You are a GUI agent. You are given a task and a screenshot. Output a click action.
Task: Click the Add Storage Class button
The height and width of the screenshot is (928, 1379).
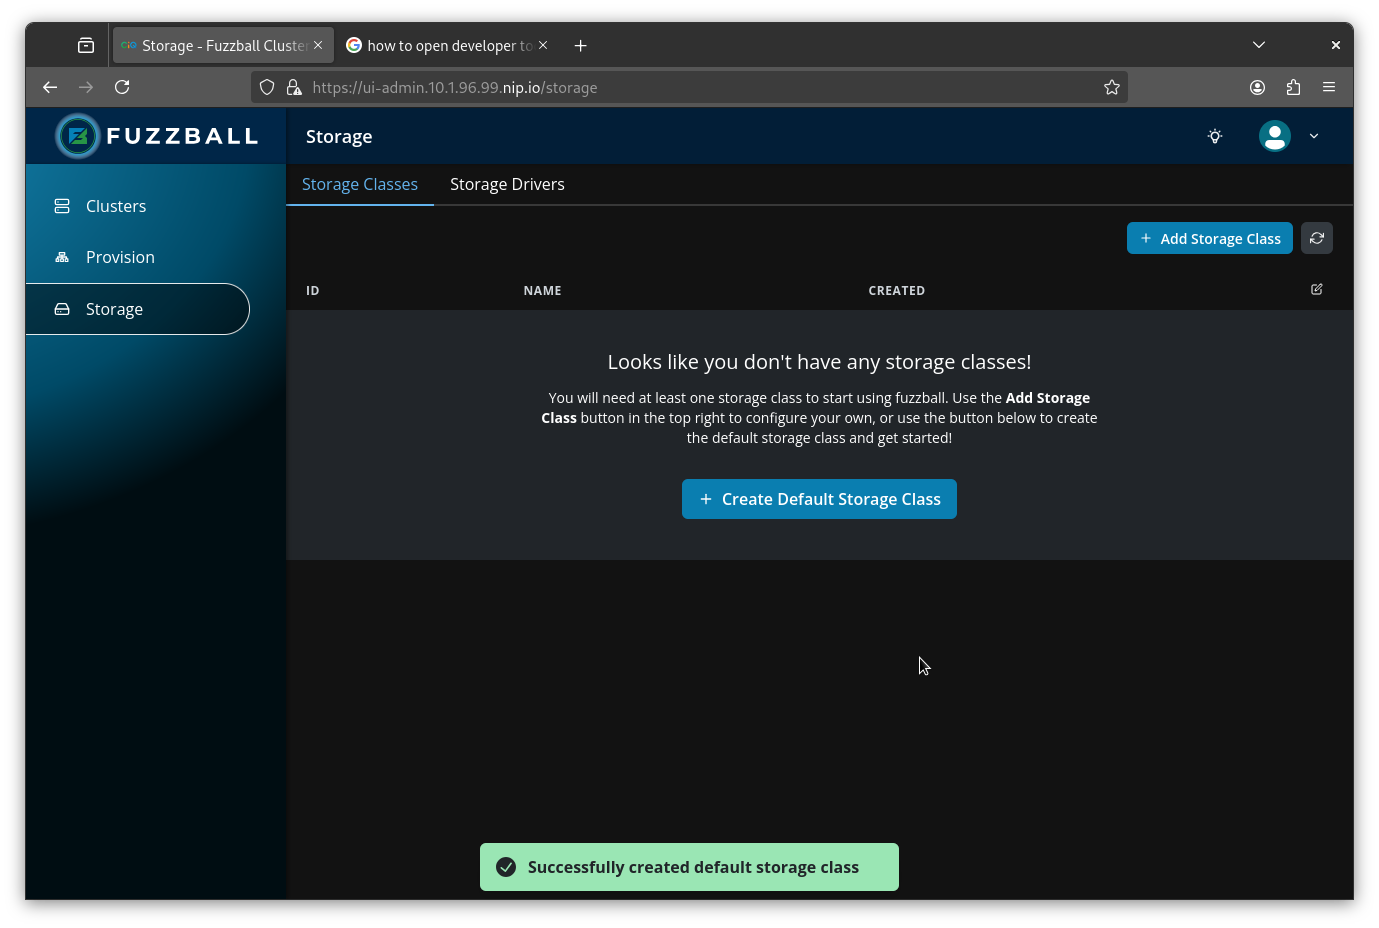1209,238
